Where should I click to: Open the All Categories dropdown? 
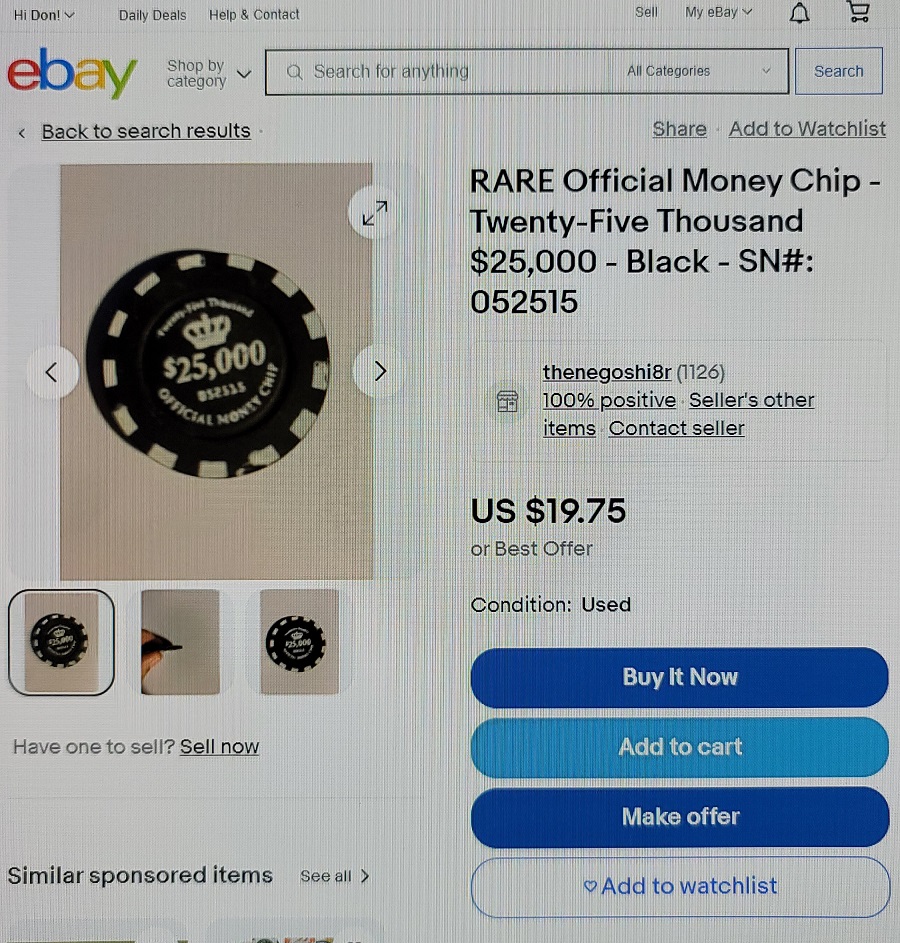tap(699, 71)
